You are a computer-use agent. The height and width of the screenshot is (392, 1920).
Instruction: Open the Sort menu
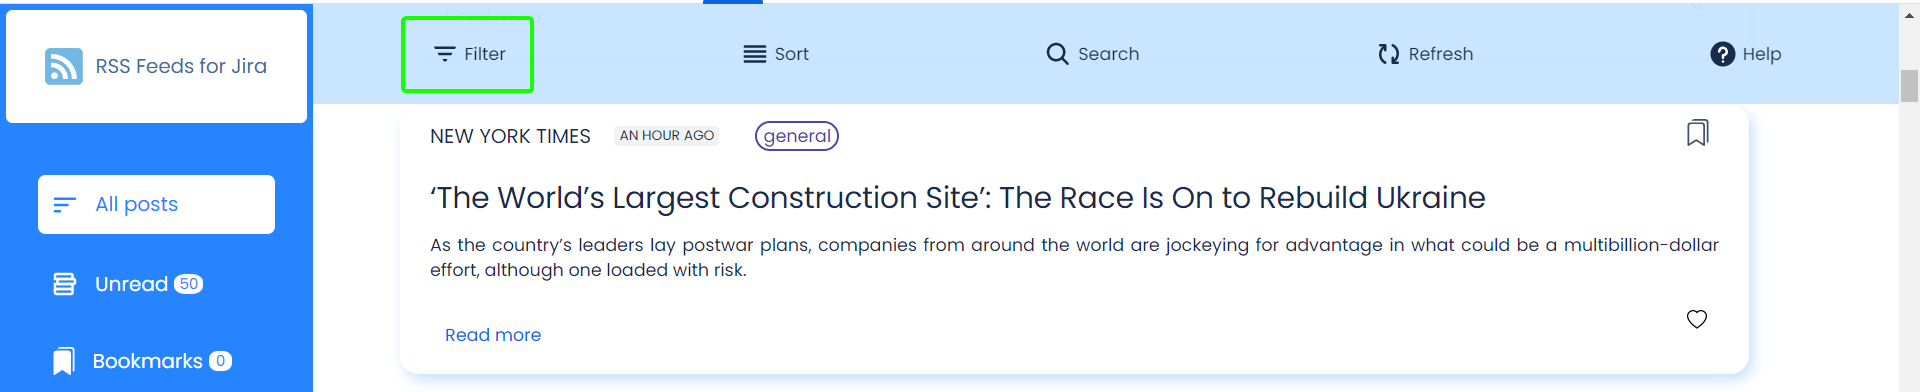click(776, 54)
